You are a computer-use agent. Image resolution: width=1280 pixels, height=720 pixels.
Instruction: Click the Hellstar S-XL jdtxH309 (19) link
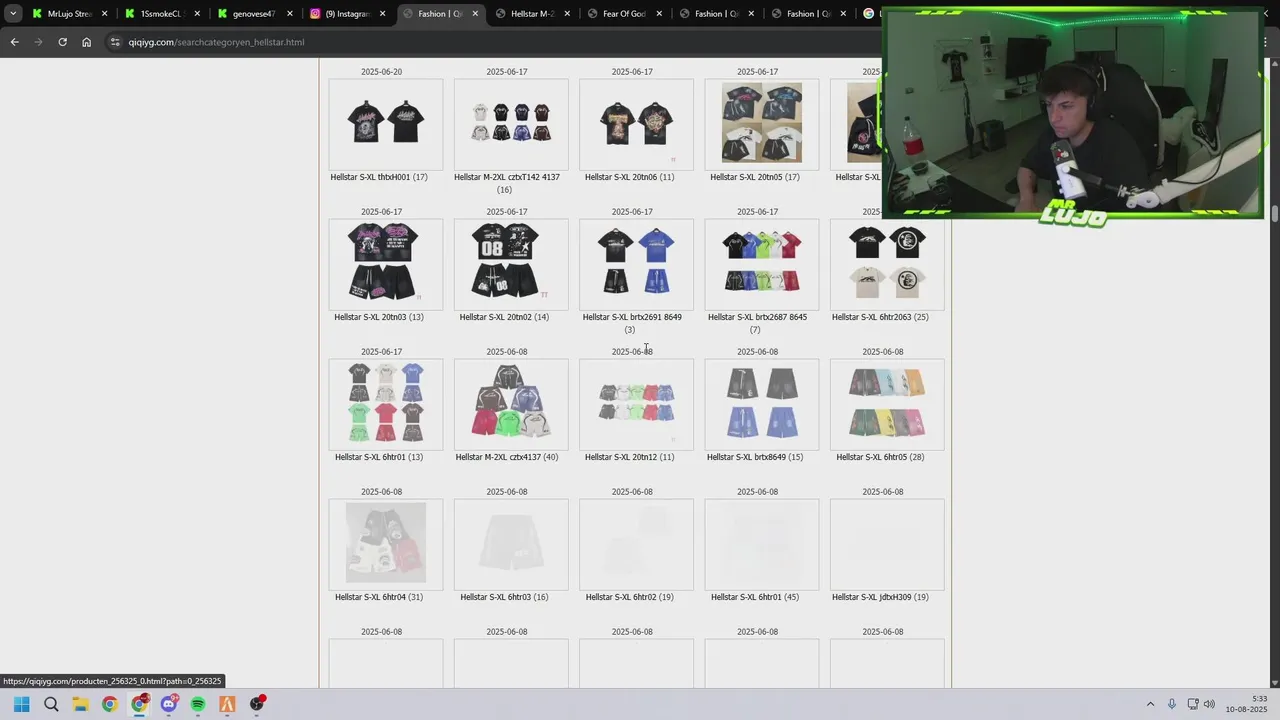(x=880, y=597)
